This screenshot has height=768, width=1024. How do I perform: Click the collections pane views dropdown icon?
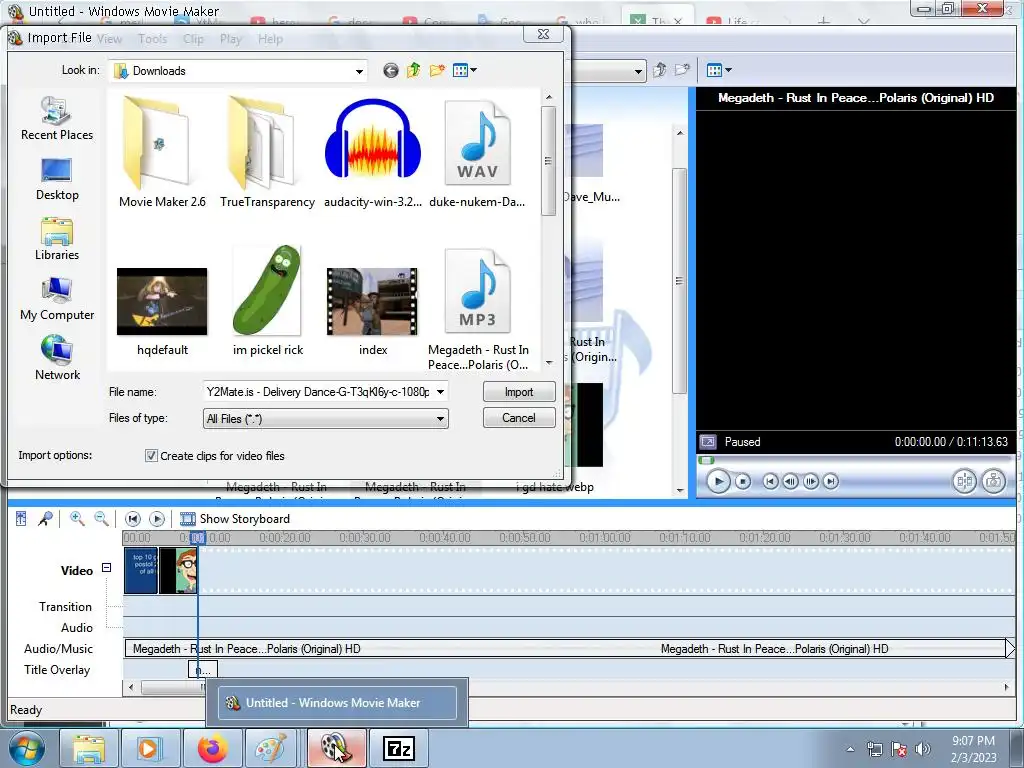719,70
